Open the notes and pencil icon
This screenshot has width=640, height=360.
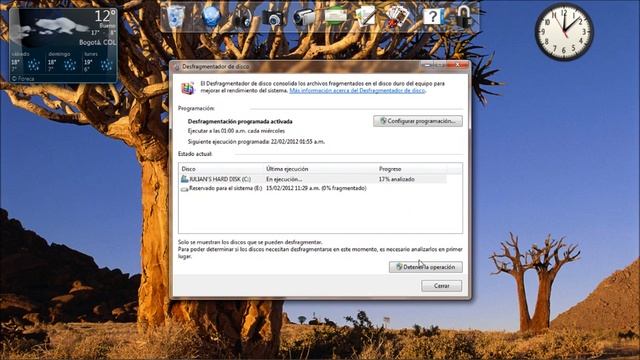tap(366, 17)
